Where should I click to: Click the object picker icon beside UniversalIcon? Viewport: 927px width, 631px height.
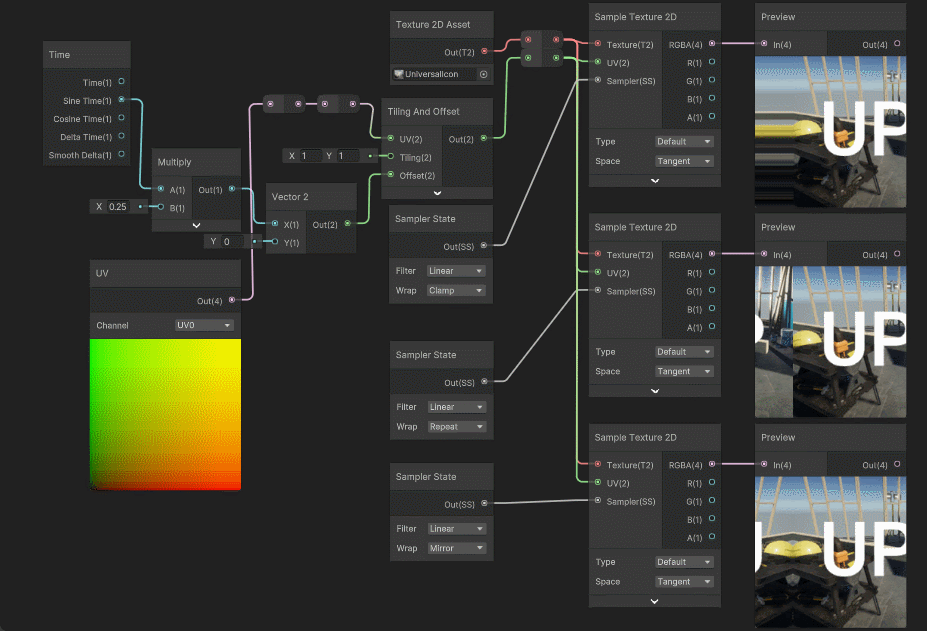click(x=484, y=74)
